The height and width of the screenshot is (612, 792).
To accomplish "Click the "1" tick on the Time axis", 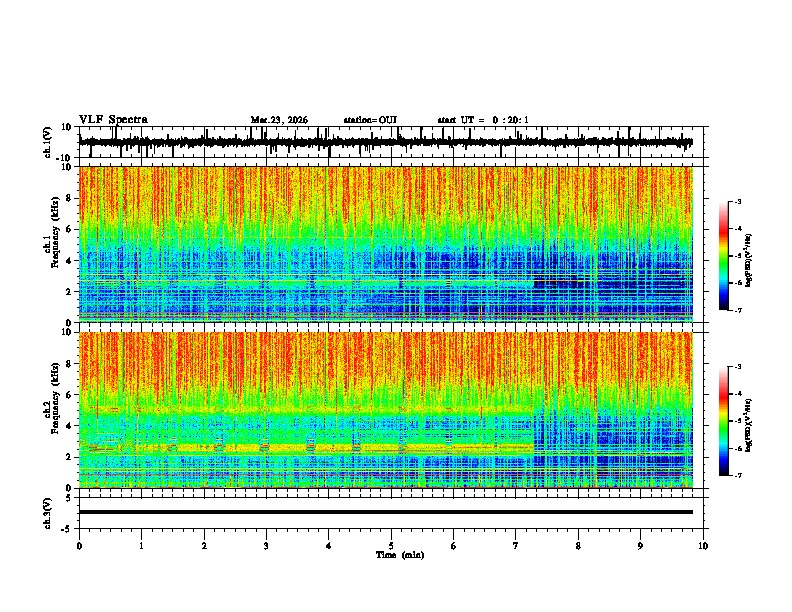I will pyautogui.click(x=141, y=546).
